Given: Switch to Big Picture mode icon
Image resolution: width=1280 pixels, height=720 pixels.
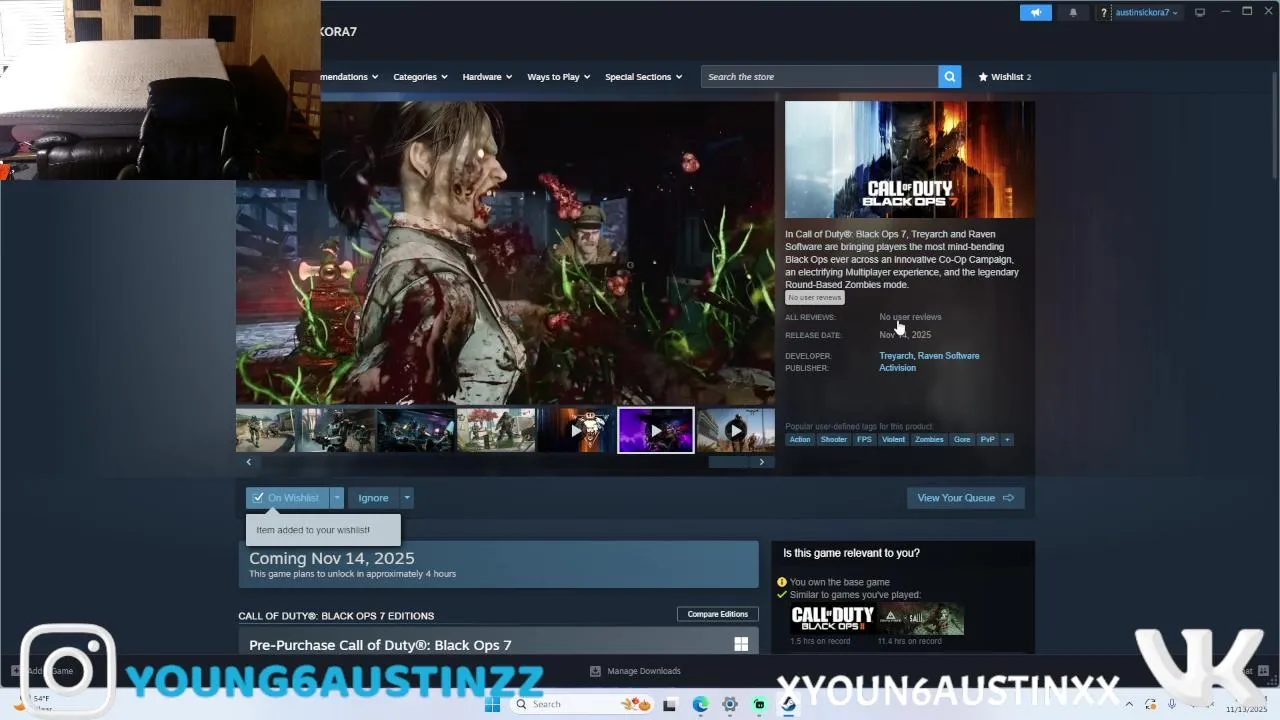Looking at the screenshot, I should (x=1200, y=12).
